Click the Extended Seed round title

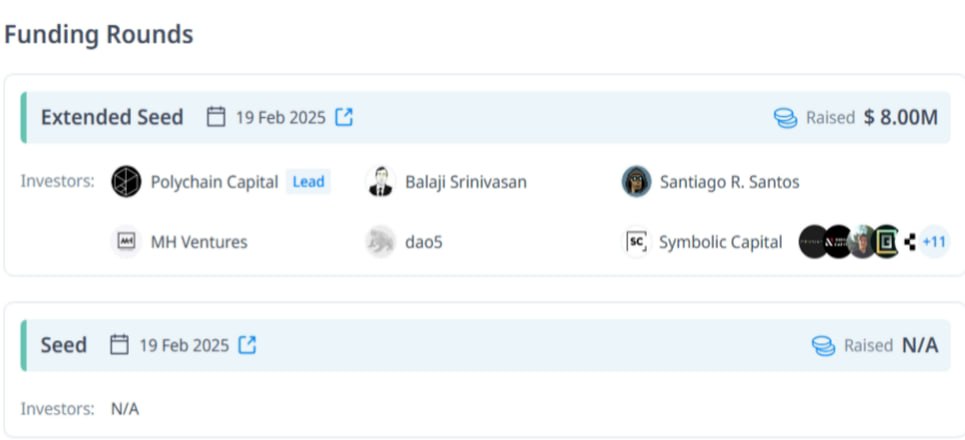112,117
